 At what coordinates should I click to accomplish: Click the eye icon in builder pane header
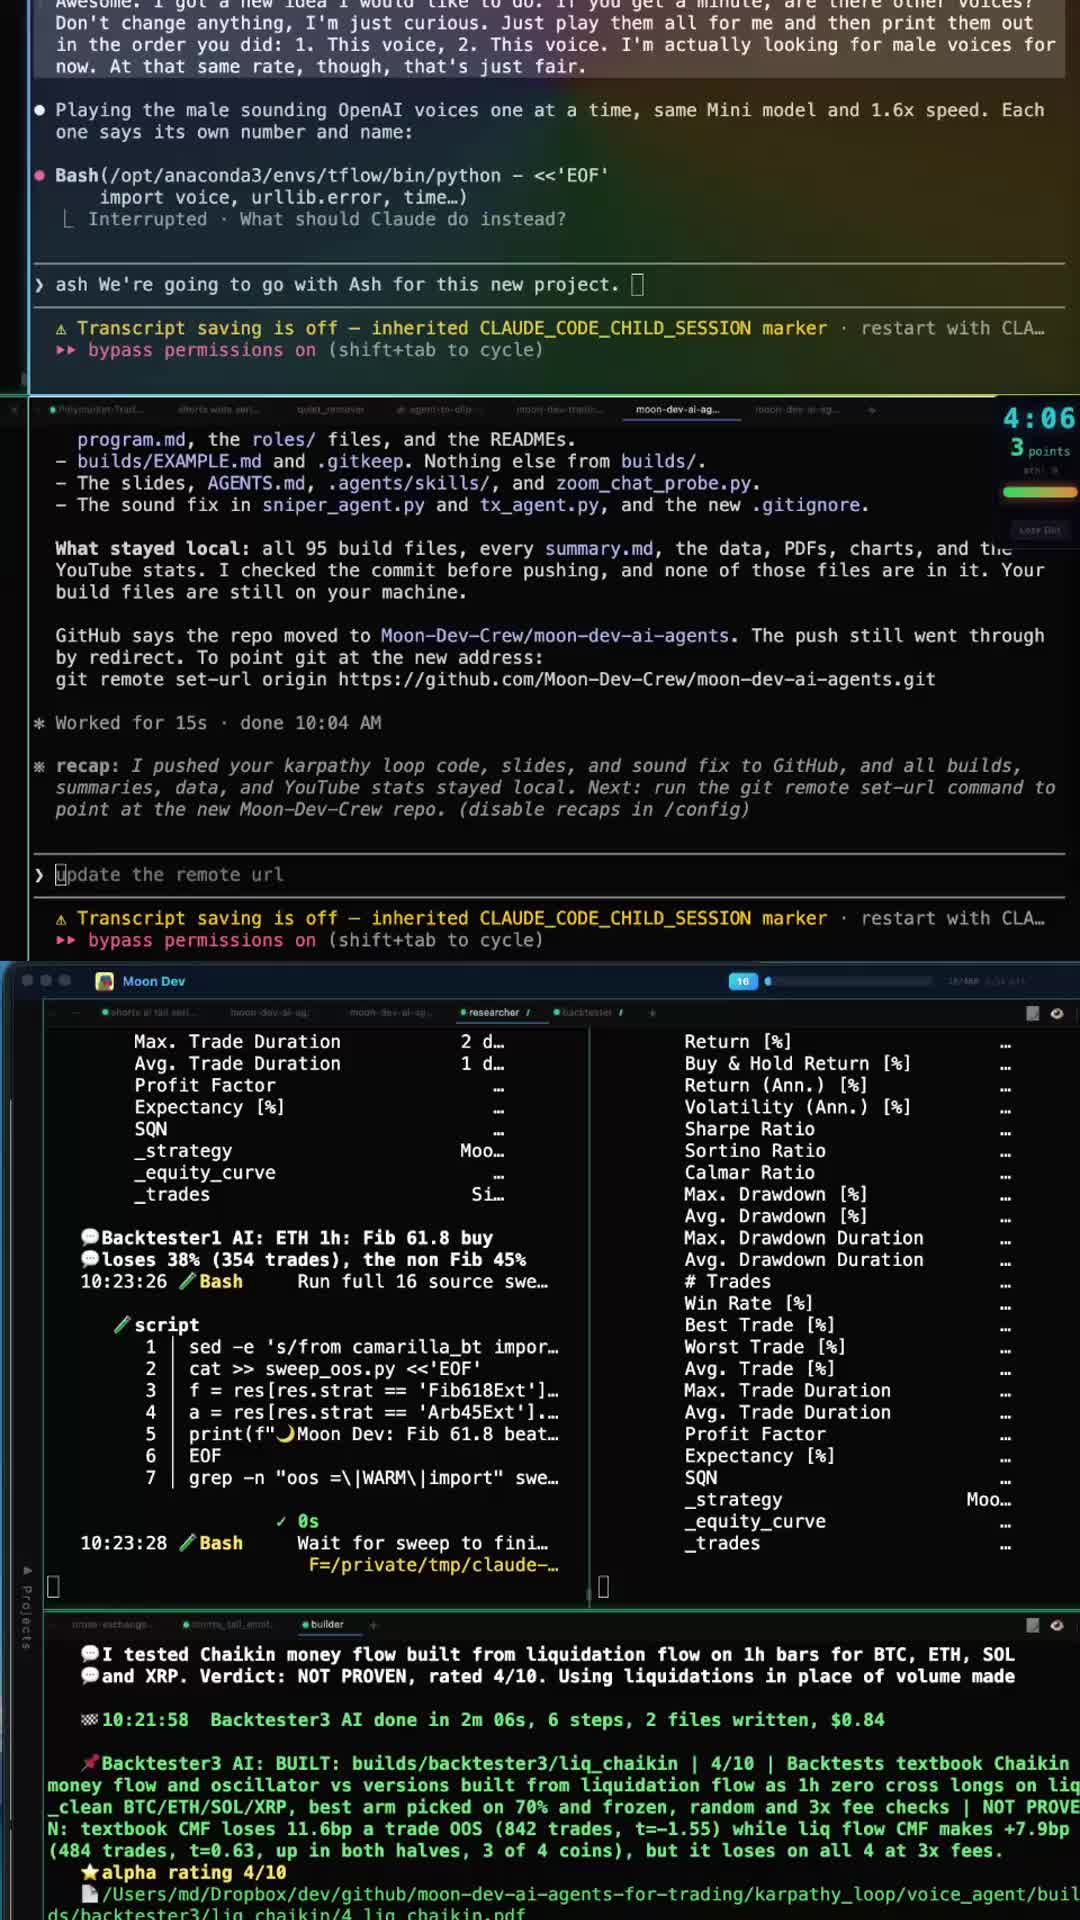(x=1057, y=1625)
